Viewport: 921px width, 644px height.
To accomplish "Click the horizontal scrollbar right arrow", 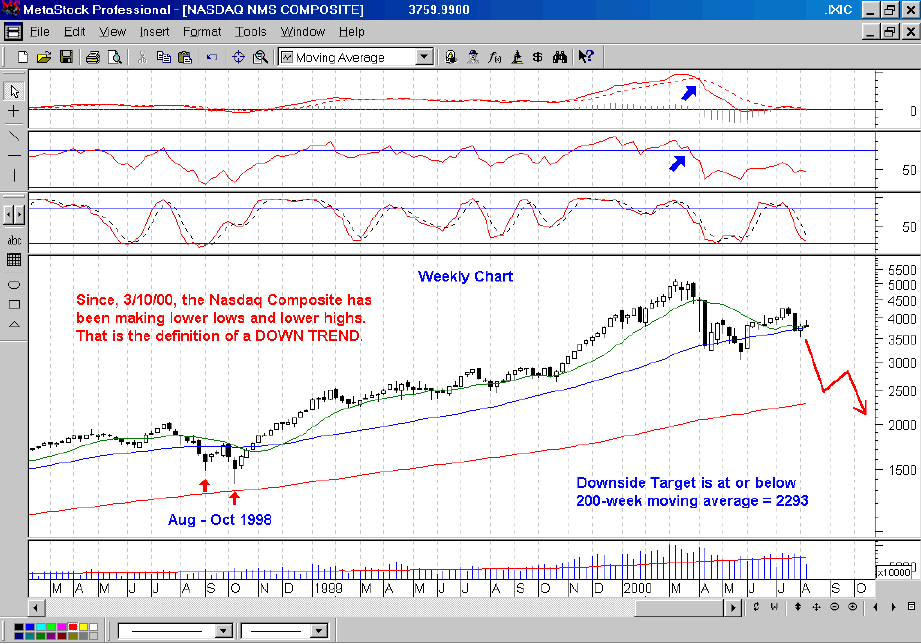I will coord(732,608).
